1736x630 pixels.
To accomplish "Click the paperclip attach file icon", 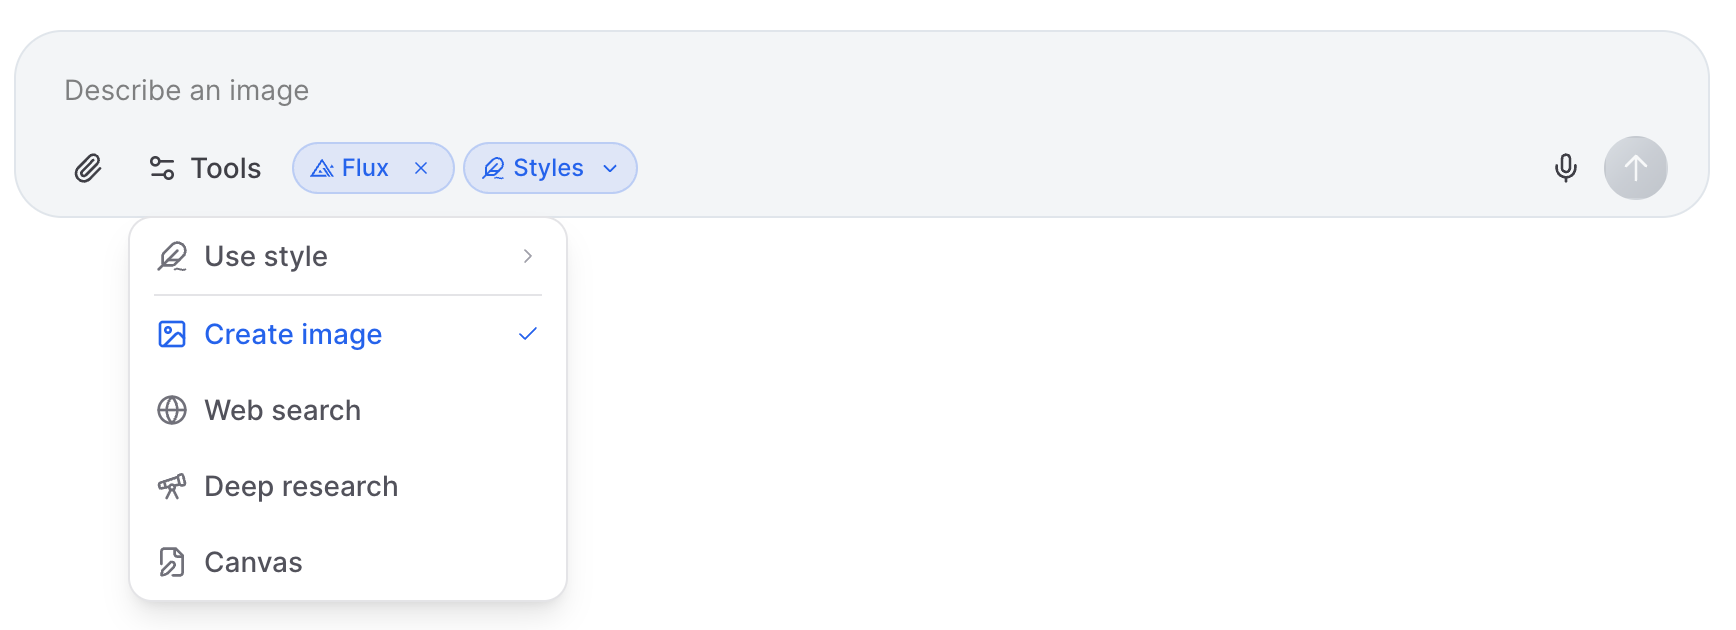I will pos(88,168).
